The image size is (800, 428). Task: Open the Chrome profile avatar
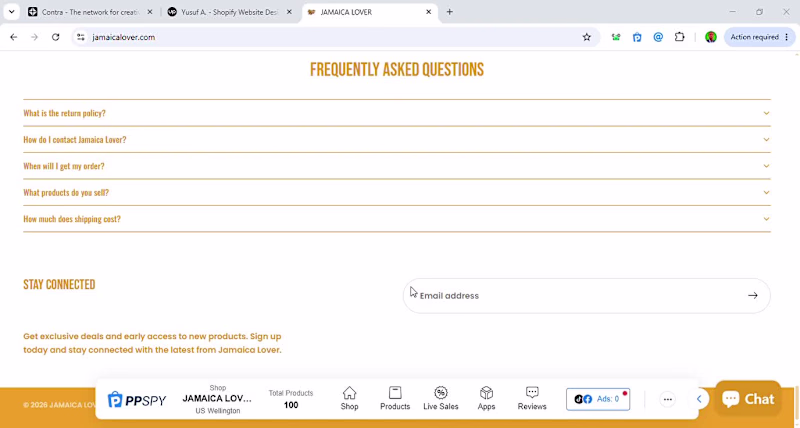coord(711,37)
